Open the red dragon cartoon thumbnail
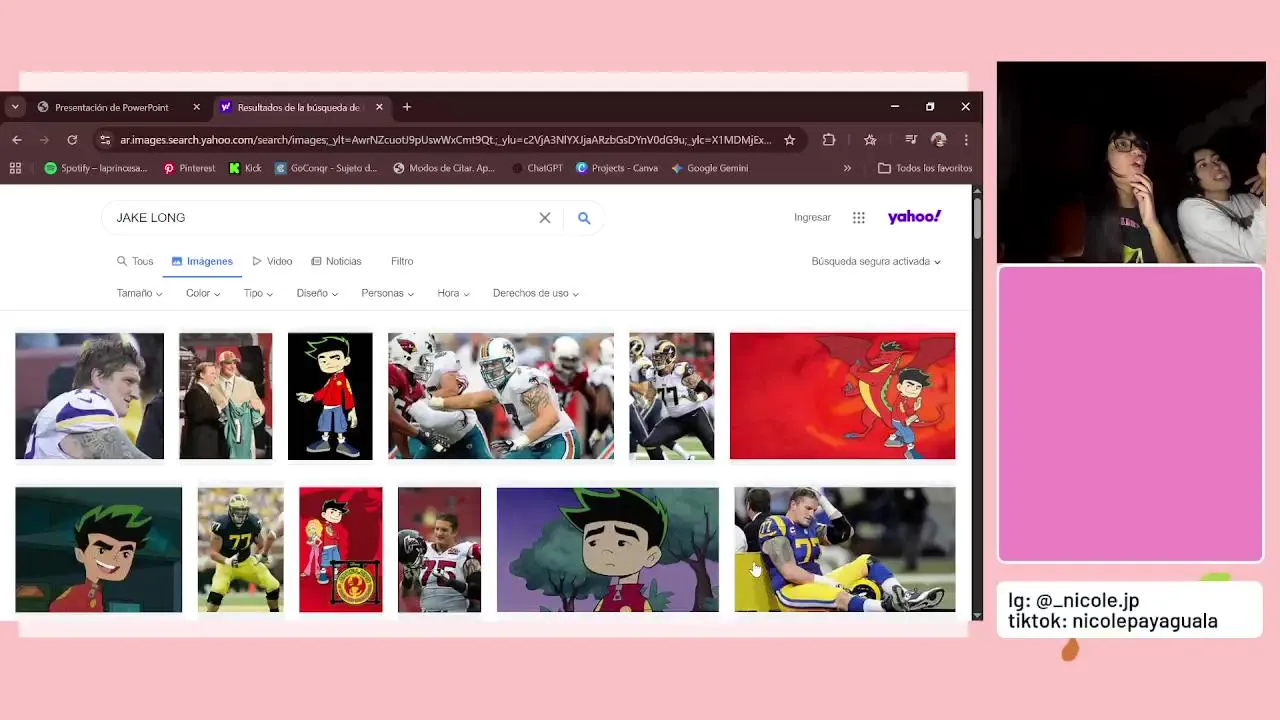The image size is (1280, 720). click(842, 396)
